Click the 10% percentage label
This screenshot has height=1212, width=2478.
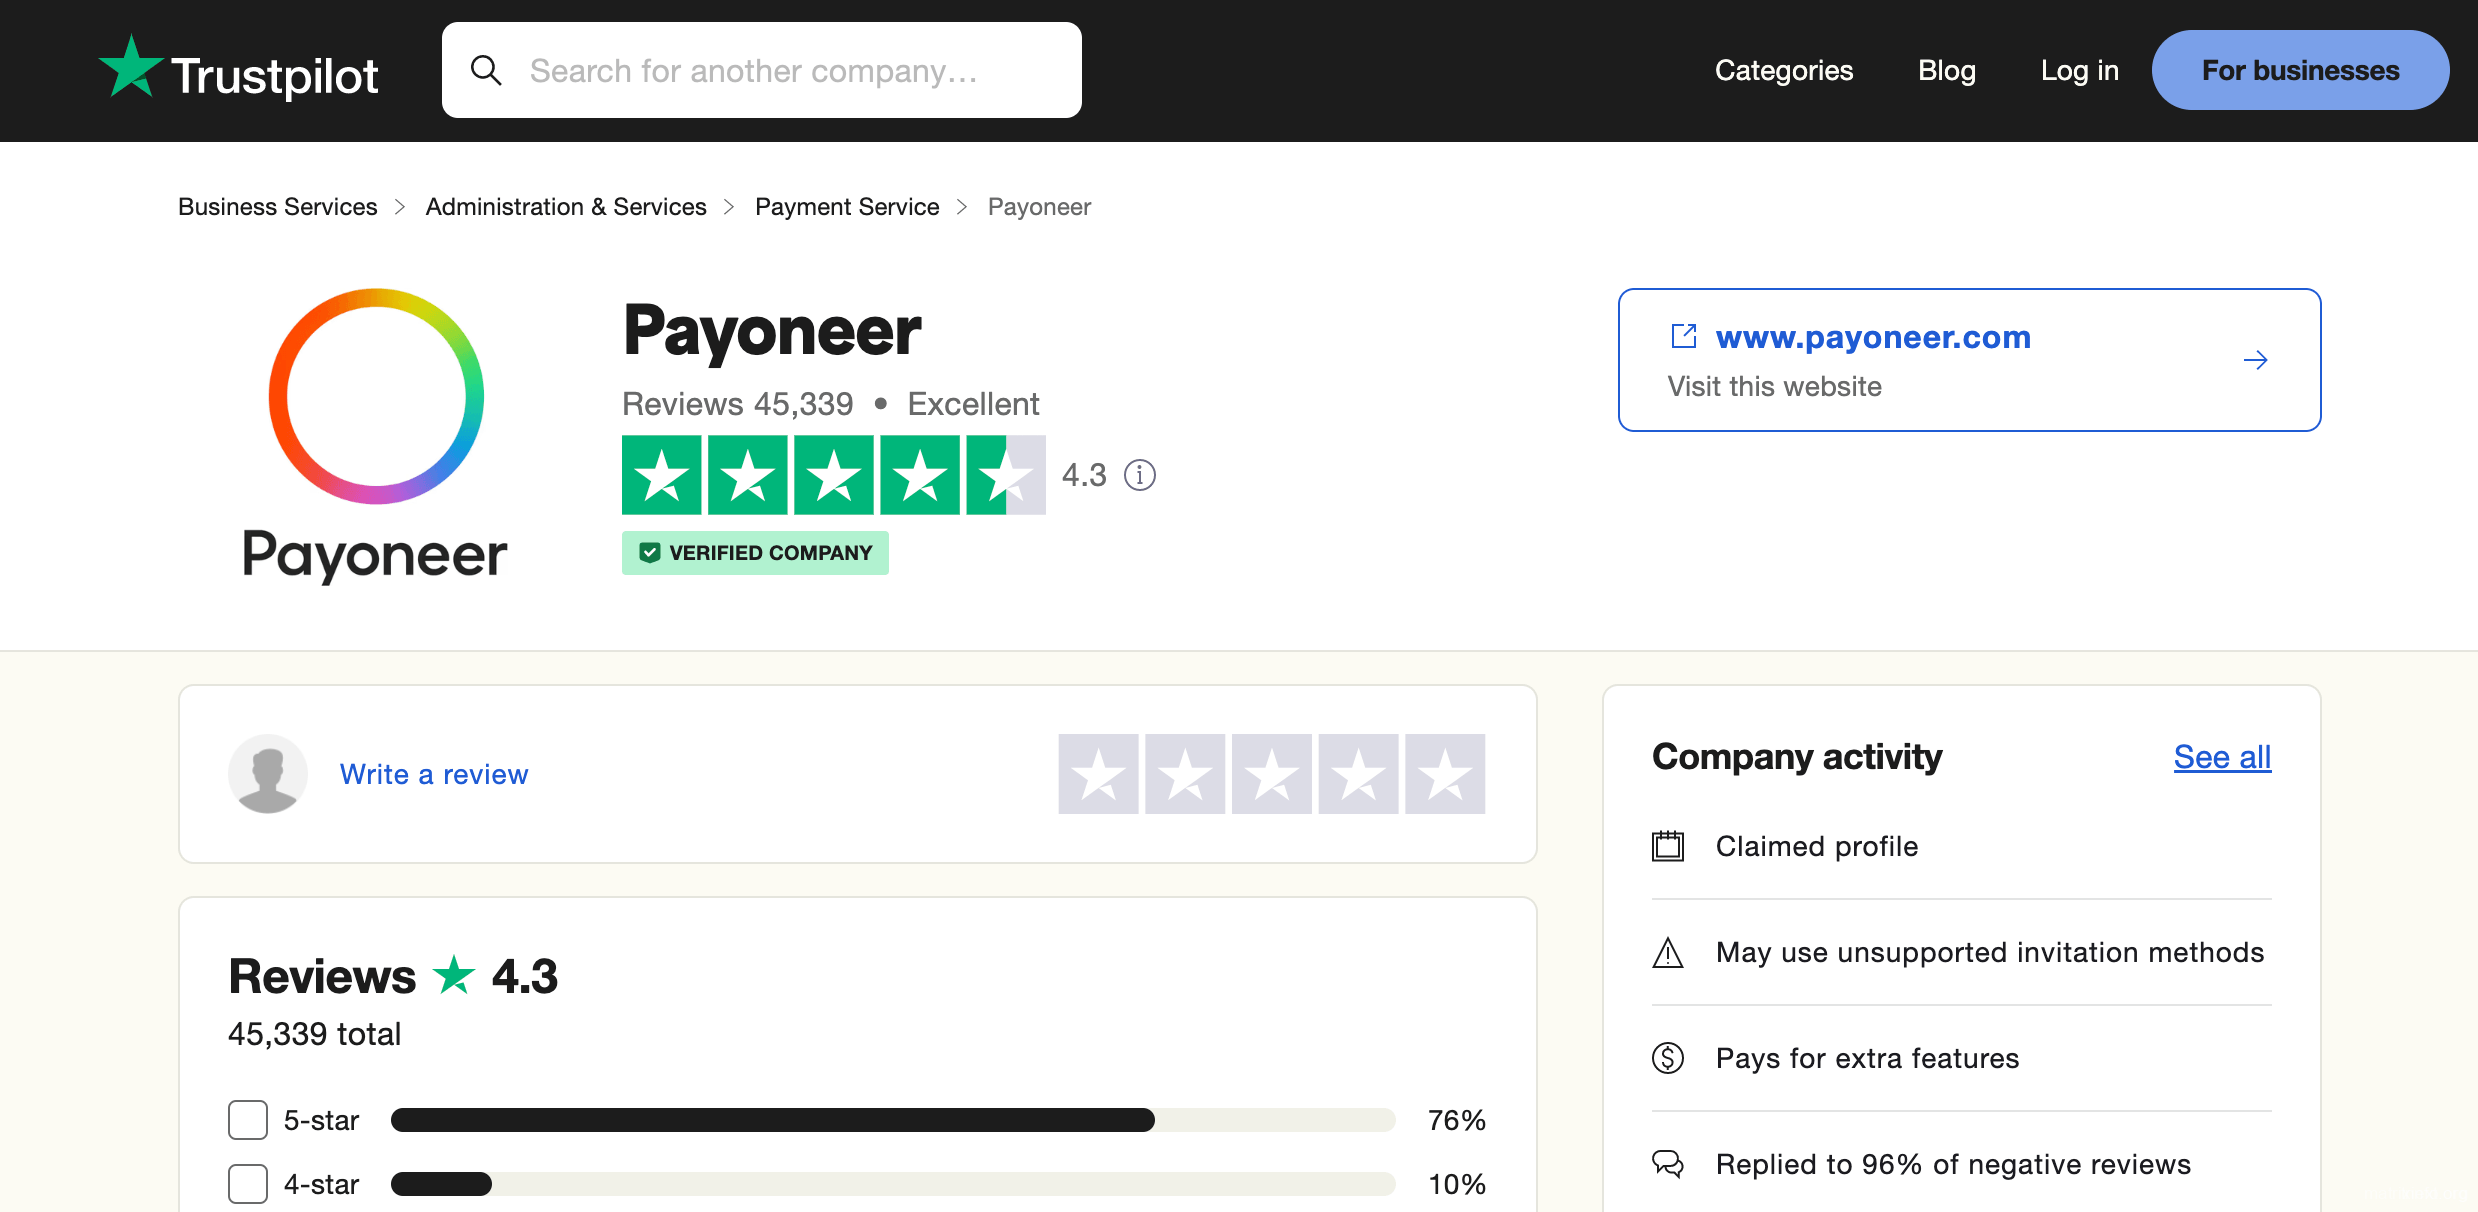(x=1456, y=1184)
